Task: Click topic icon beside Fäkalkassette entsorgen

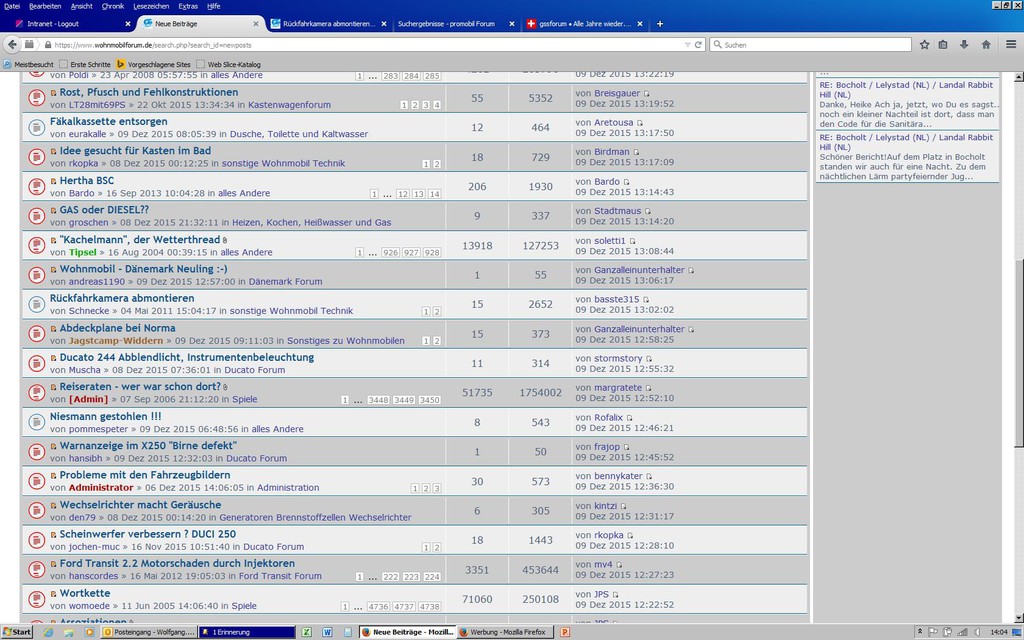Action: pos(37,127)
